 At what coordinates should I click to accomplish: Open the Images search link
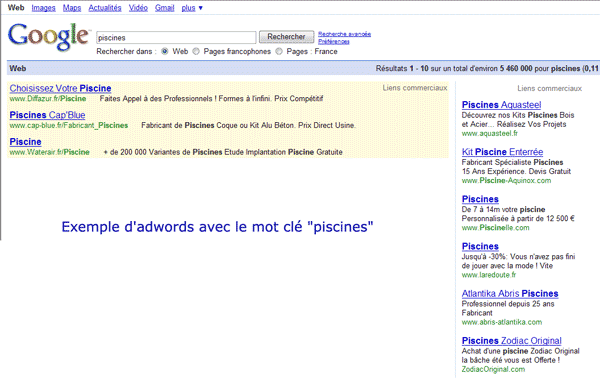point(43,8)
